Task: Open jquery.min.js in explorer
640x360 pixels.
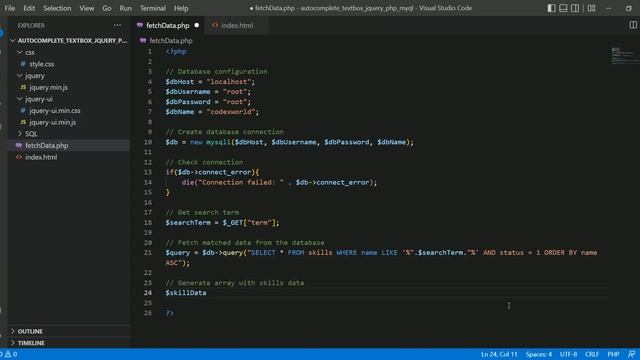Action: click(49, 87)
